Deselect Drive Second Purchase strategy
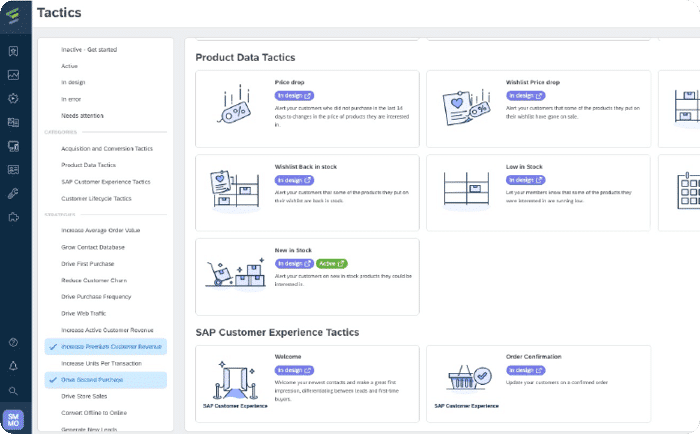The width and height of the screenshot is (700, 434). click(x=106, y=380)
